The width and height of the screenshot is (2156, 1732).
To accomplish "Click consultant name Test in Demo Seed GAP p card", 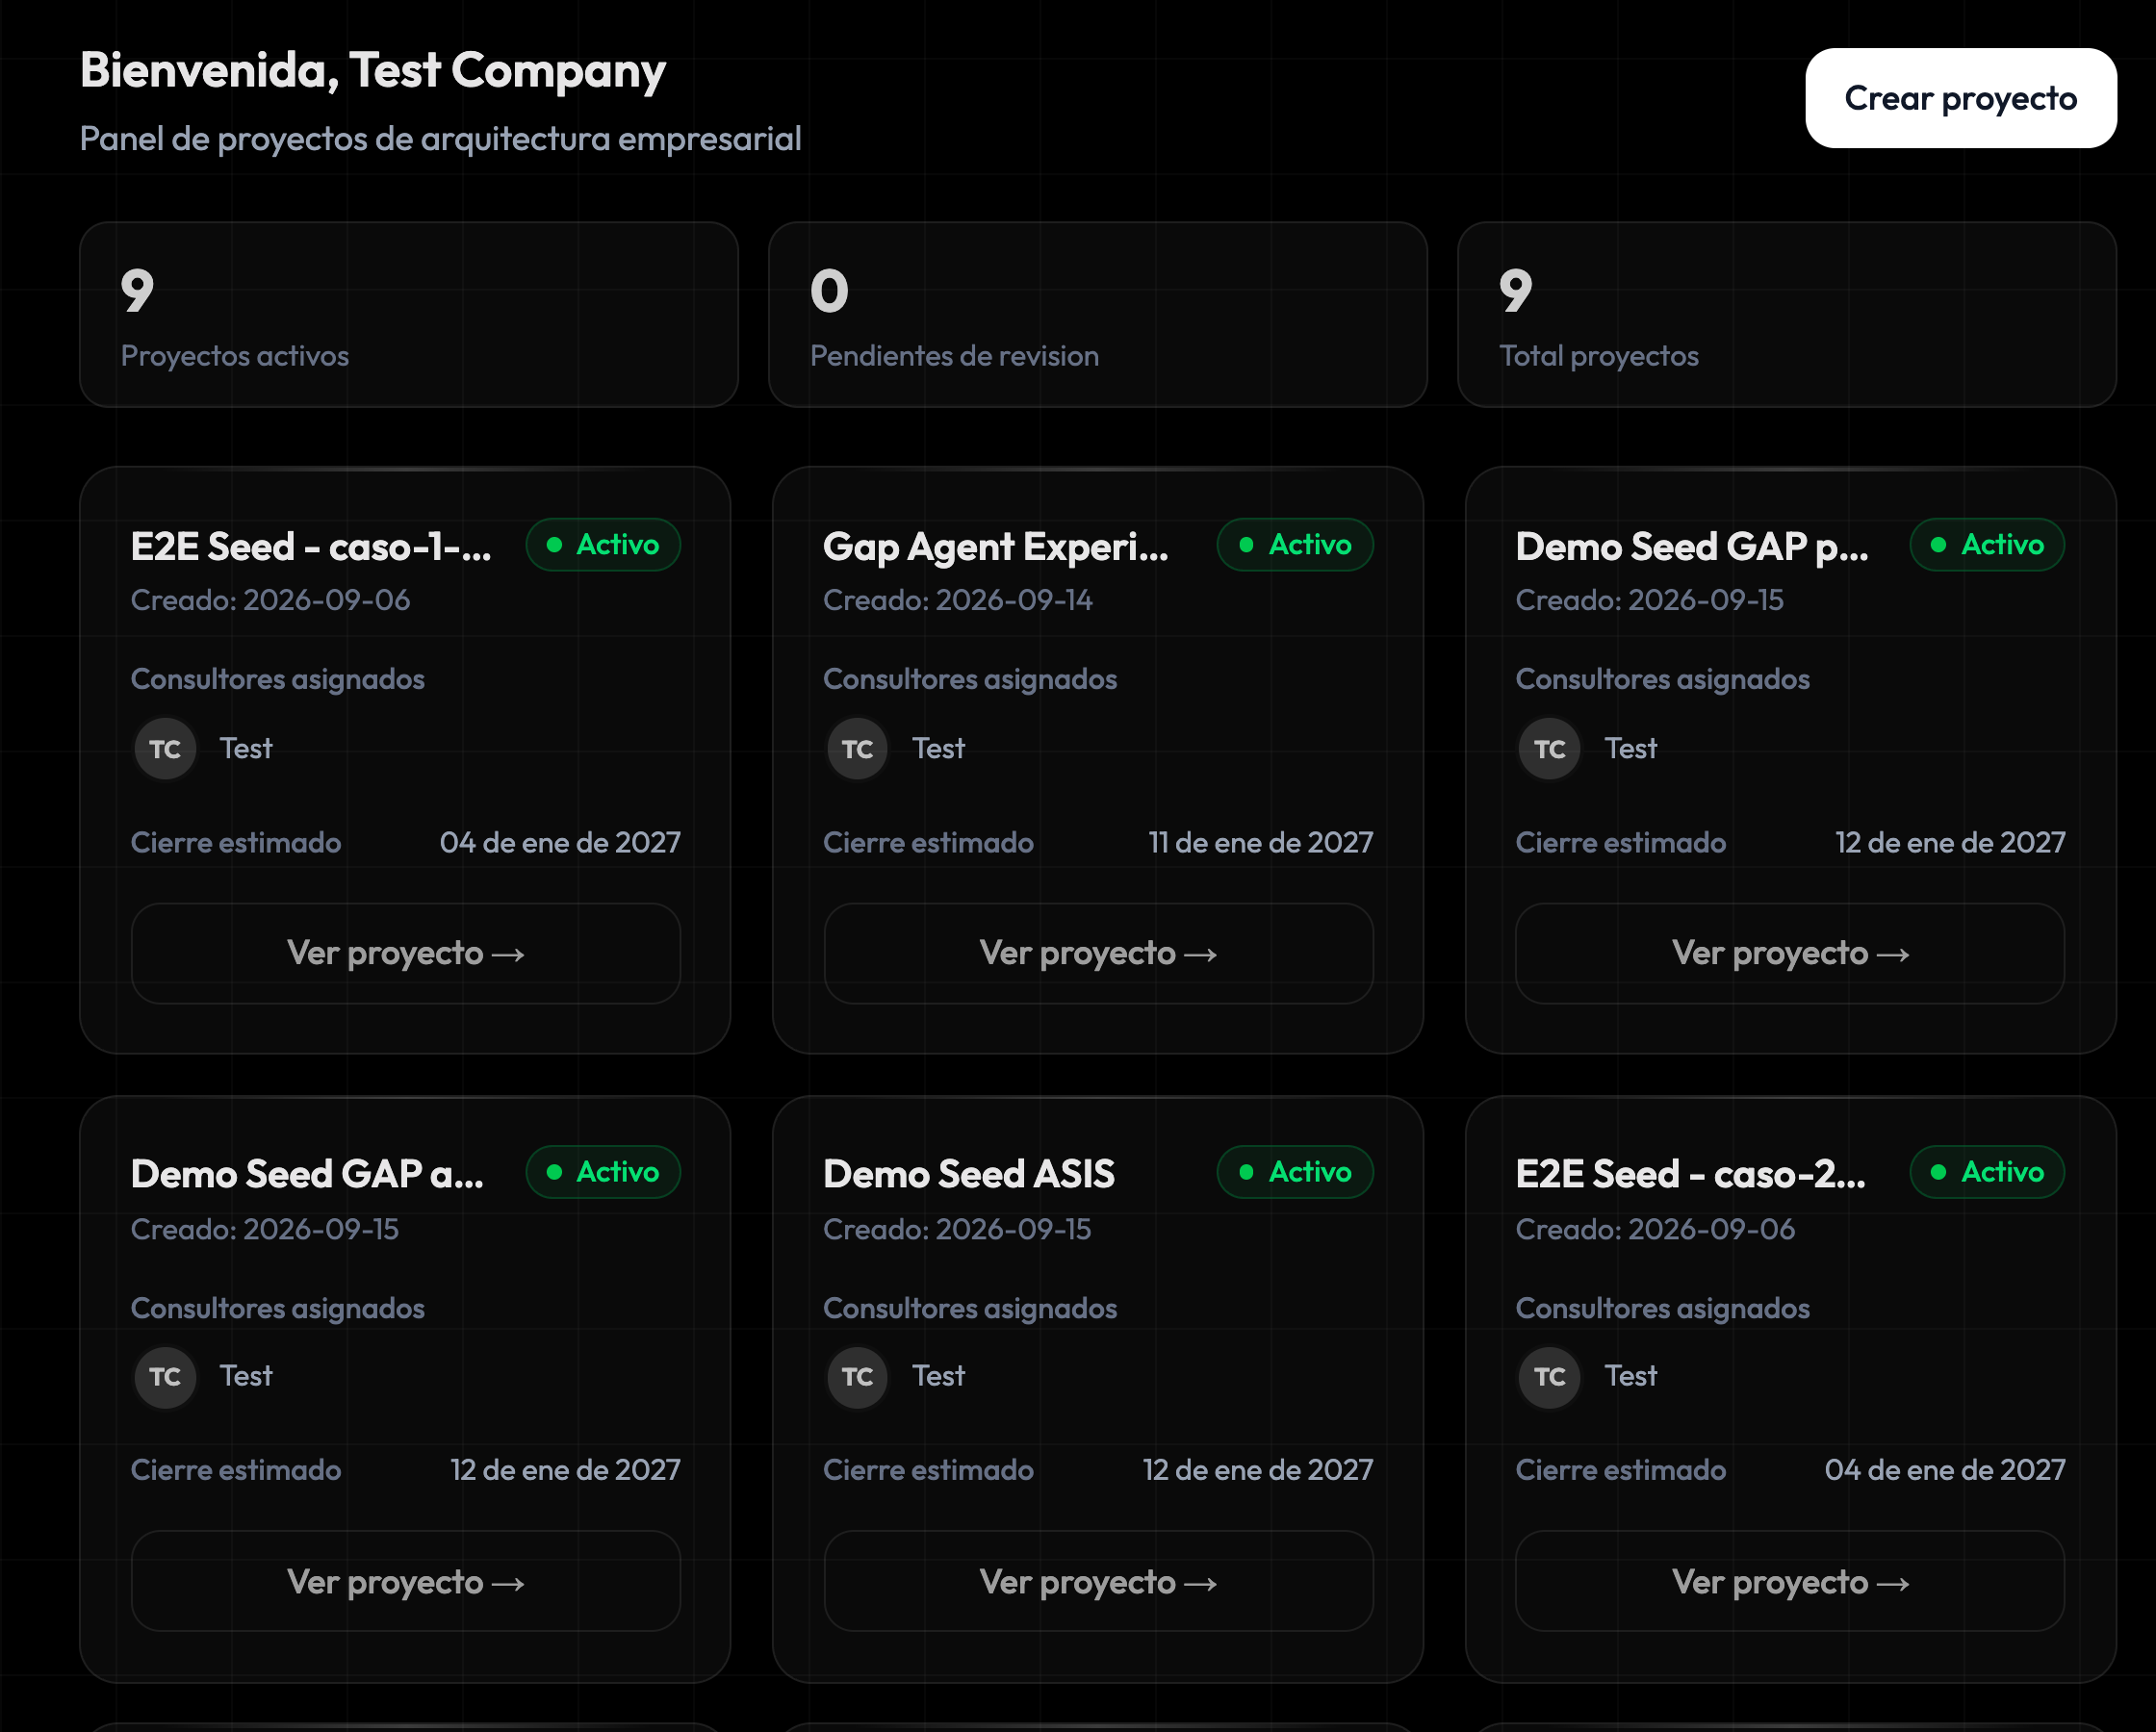I will coord(1631,749).
